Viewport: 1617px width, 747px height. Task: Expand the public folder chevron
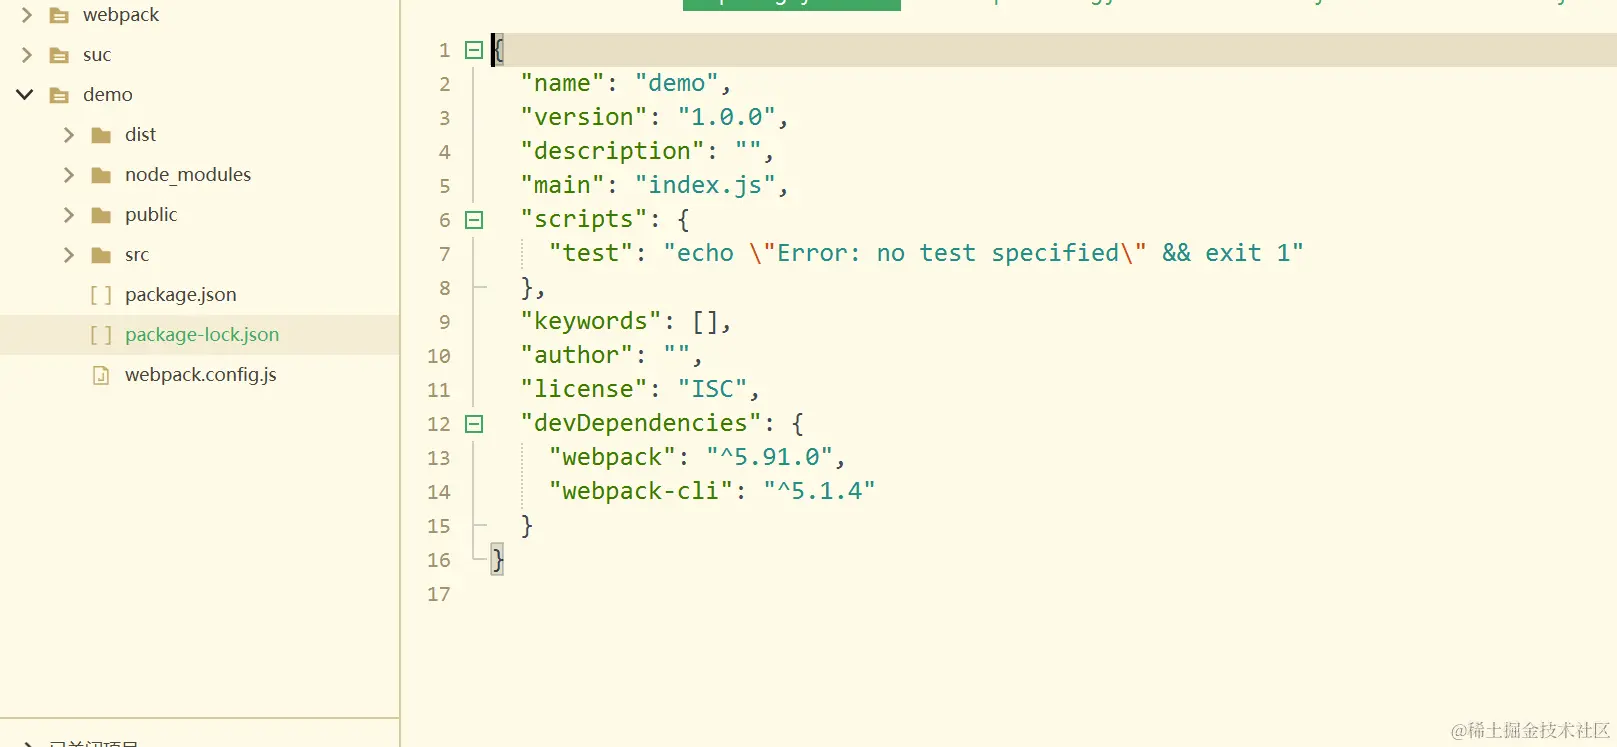[69, 215]
